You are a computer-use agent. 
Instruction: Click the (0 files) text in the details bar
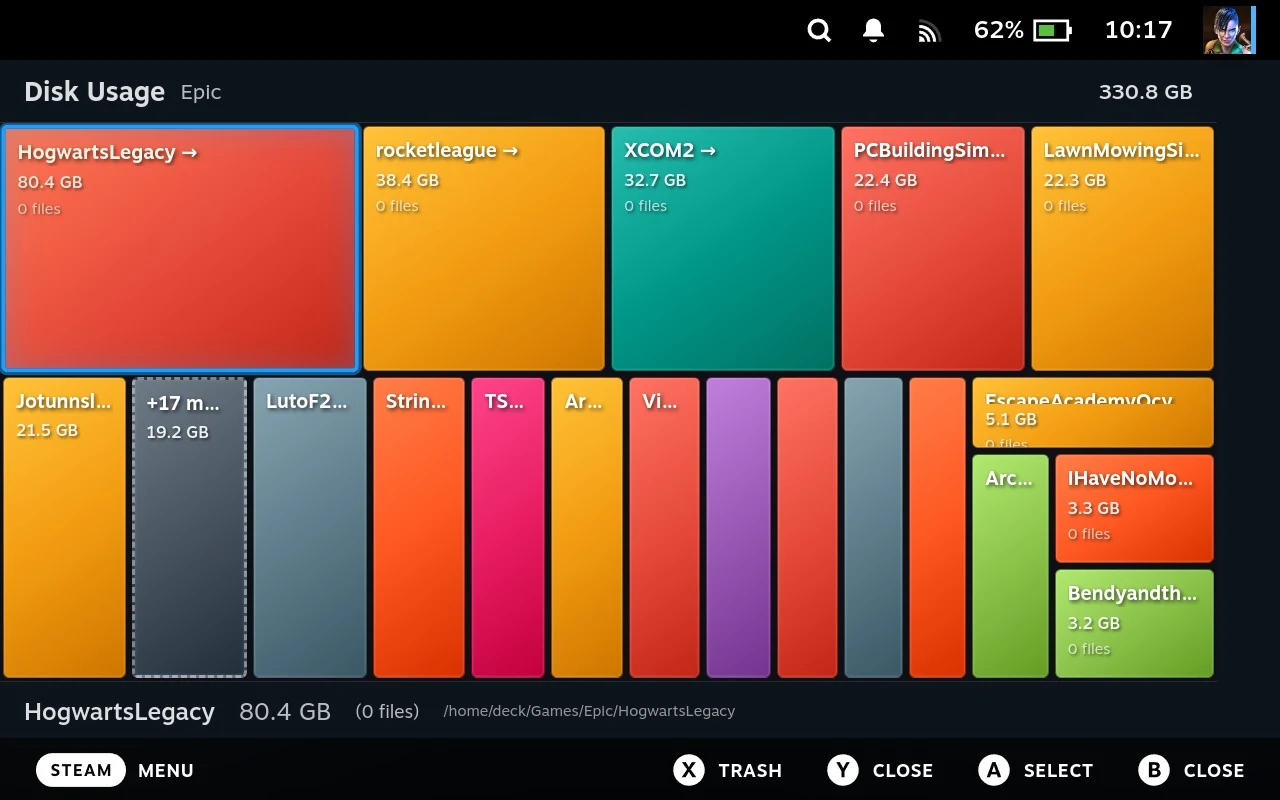387,711
